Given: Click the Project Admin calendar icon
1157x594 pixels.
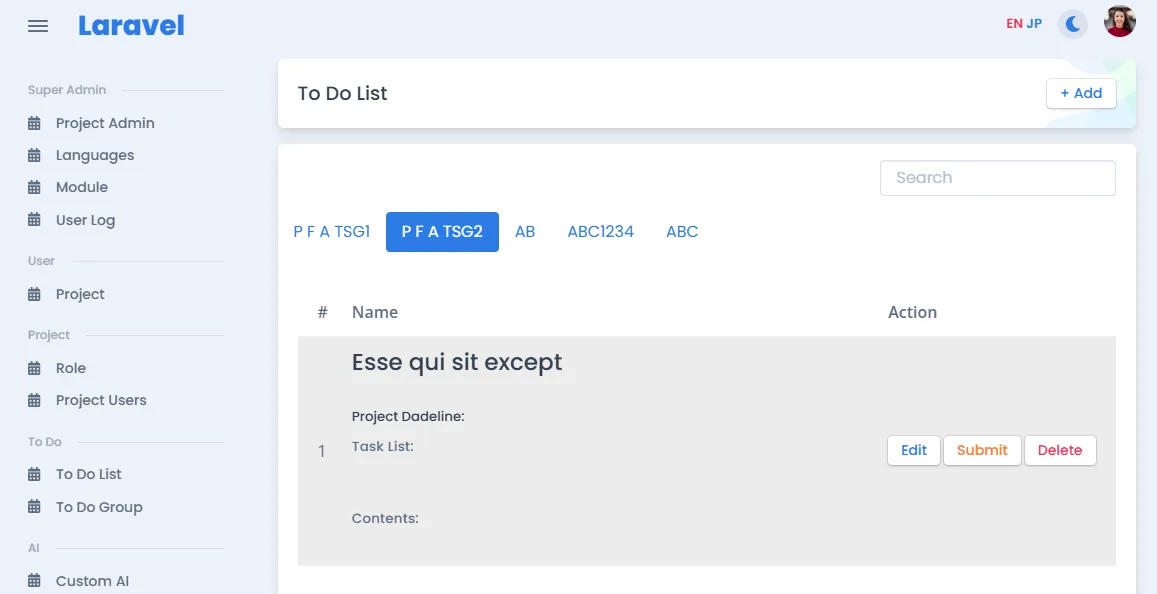Looking at the screenshot, I should [x=34, y=123].
